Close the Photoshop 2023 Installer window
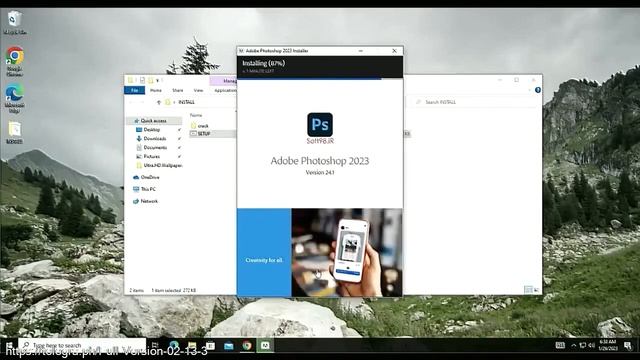 pos(395,51)
